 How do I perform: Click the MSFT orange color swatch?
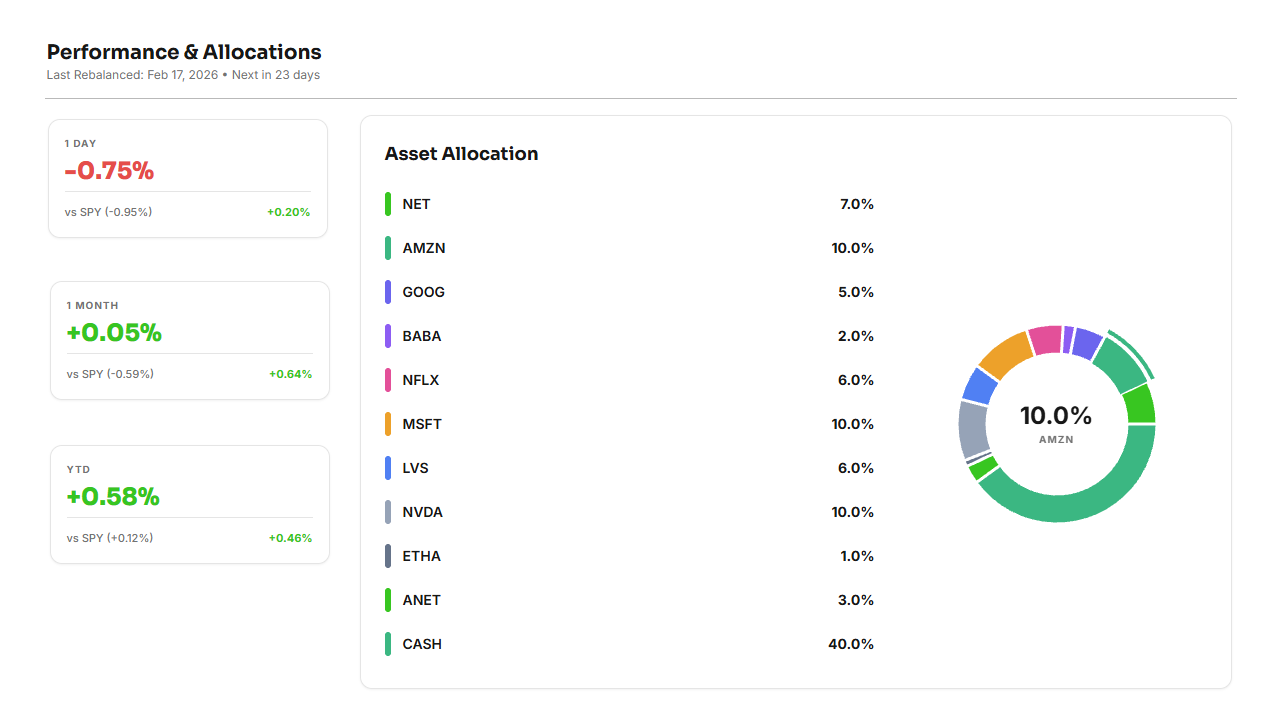point(388,424)
